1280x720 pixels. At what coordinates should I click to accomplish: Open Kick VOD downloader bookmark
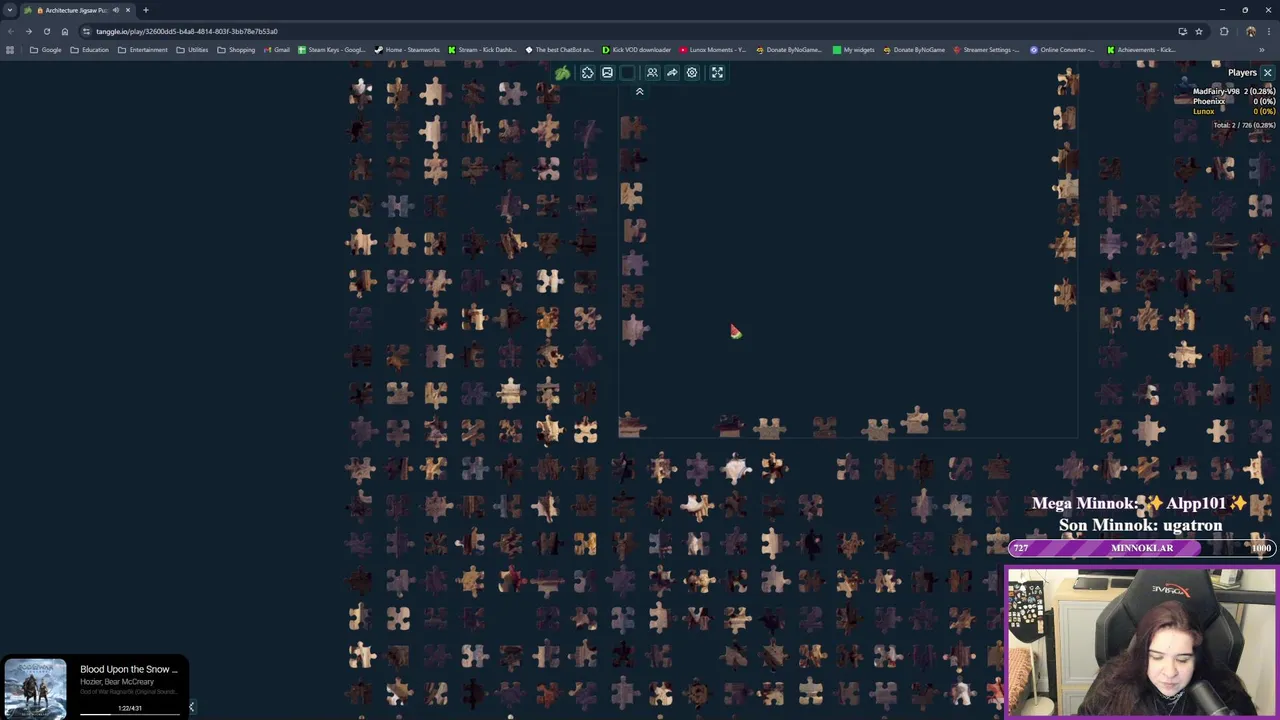tap(636, 50)
